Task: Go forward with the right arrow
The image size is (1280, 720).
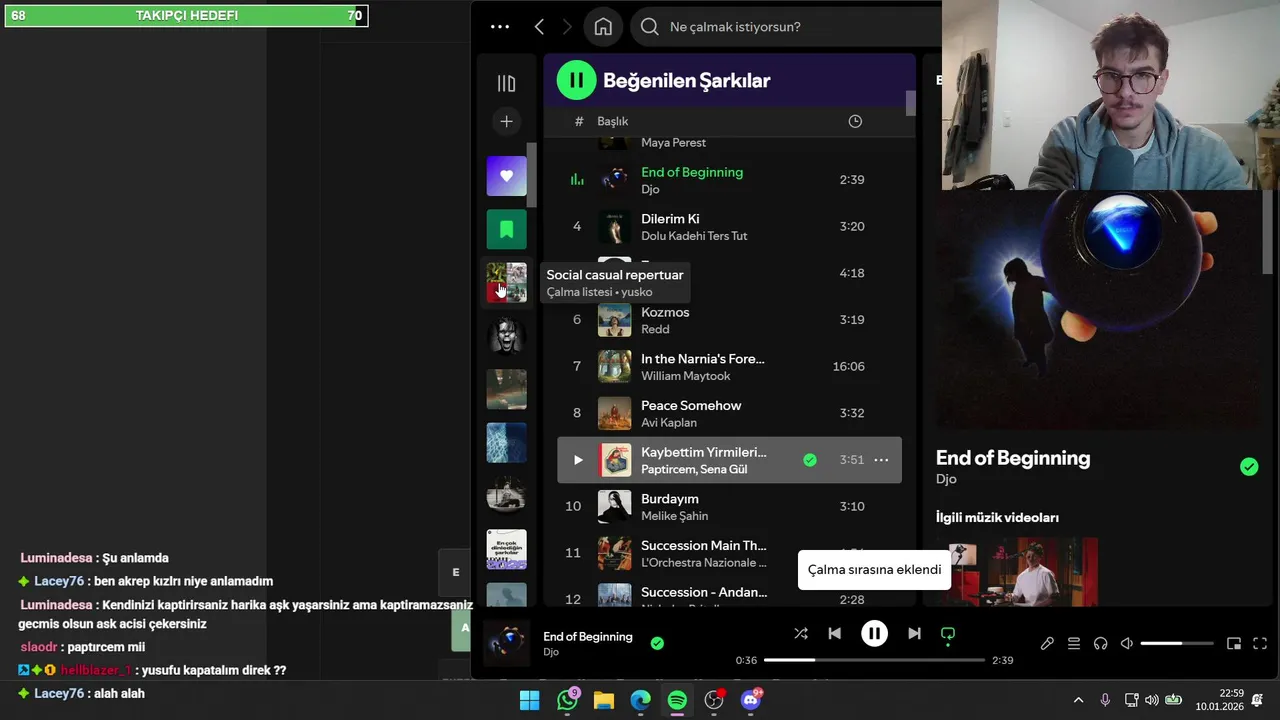Action: [x=568, y=27]
